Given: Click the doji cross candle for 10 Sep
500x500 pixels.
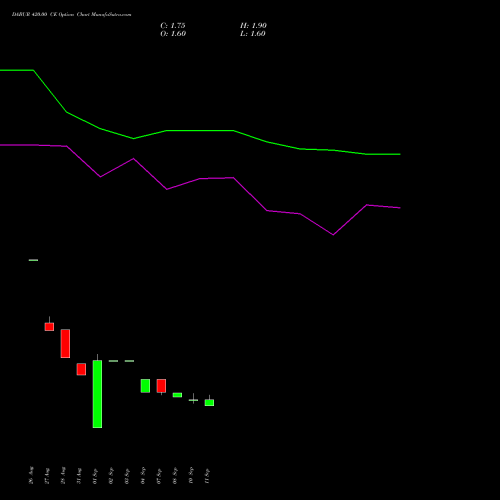Looking at the screenshot, I should [x=193, y=400].
